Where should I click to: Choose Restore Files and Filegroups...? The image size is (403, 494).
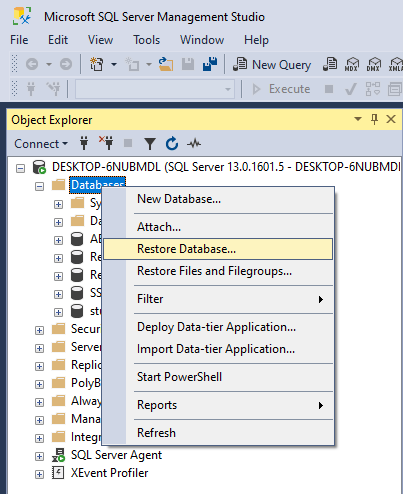pos(218,271)
